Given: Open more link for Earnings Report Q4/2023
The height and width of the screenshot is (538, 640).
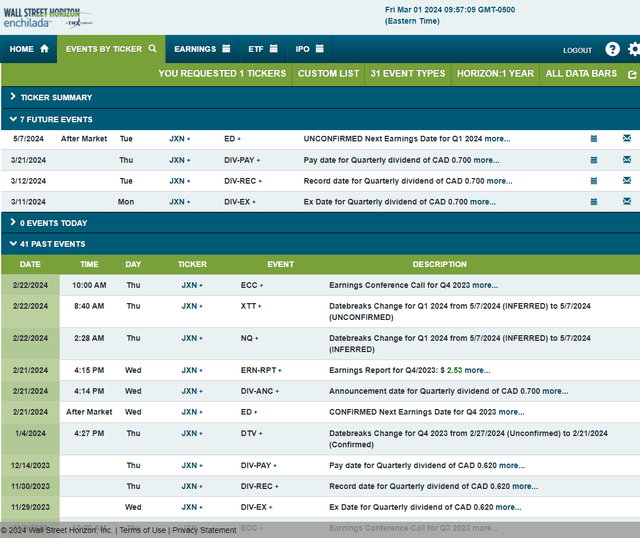Looking at the screenshot, I should [x=477, y=370].
